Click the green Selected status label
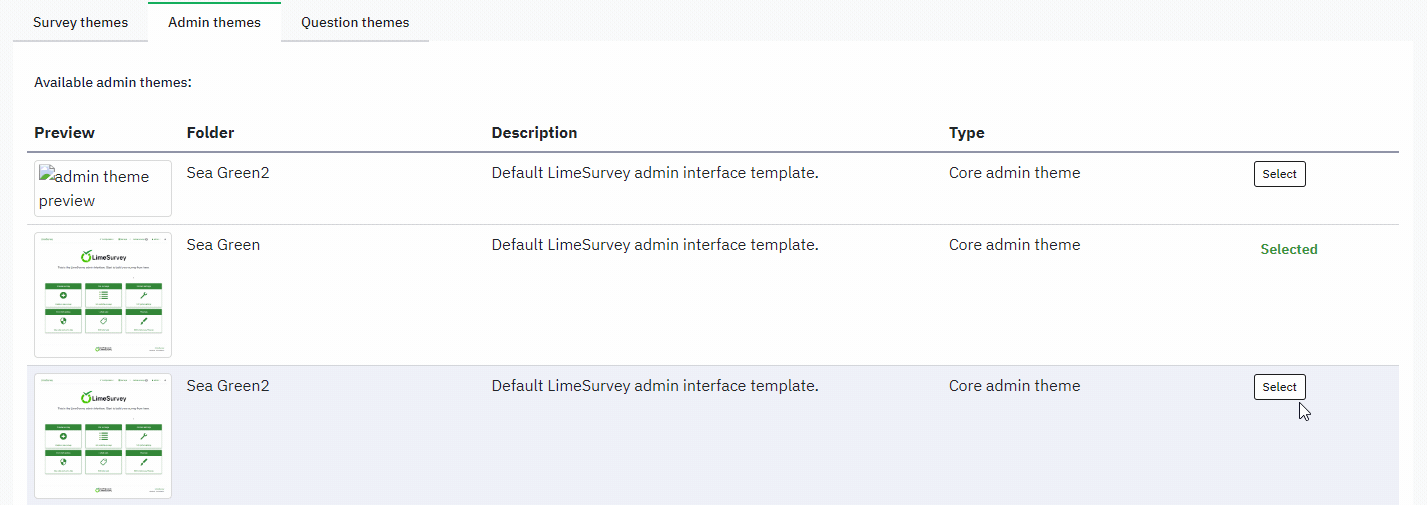This screenshot has height=505, width=1427. pyautogui.click(x=1288, y=249)
